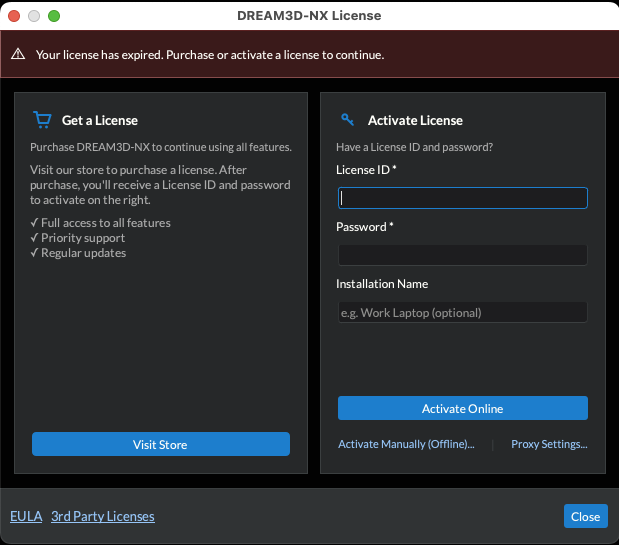Focus the License ID input field
The width and height of the screenshot is (619, 545).
(x=463, y=198)
